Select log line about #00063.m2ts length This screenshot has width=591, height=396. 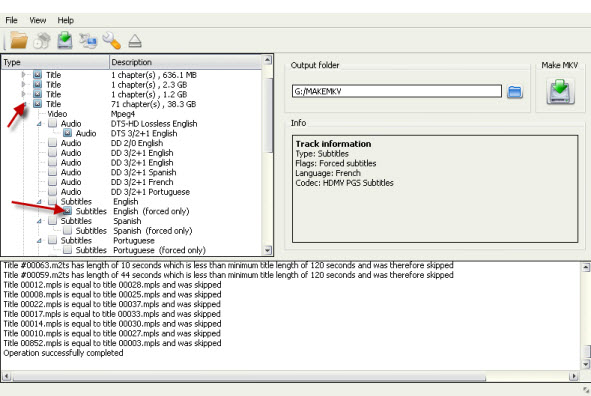point(228,265)
